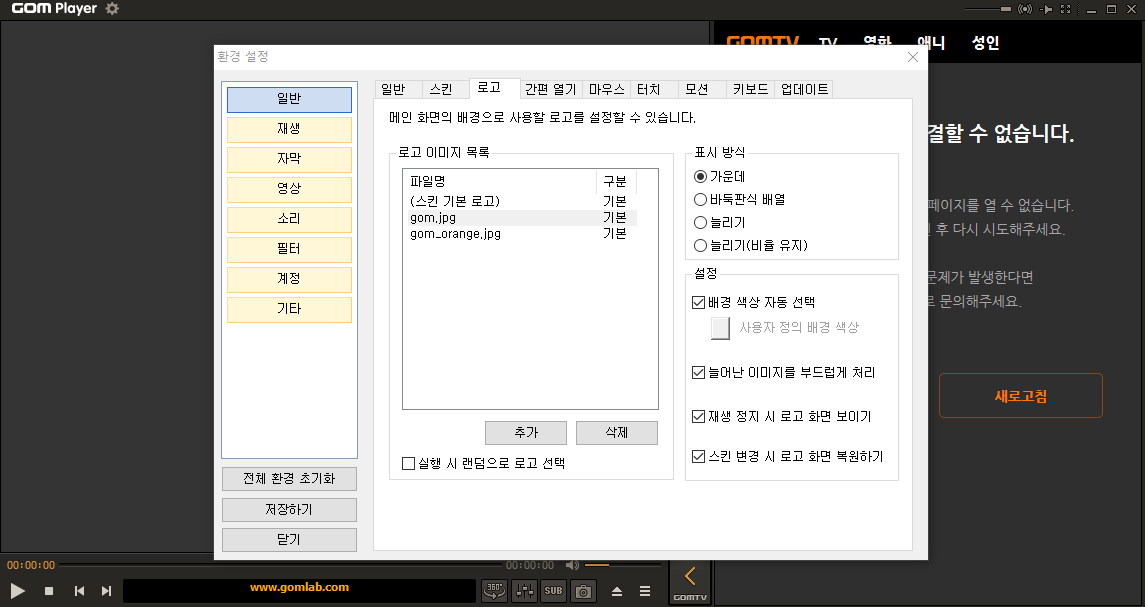This screenshot has height=607, width=1145.
Task: Jump to previous file in playlist
Action: [79, 590]
